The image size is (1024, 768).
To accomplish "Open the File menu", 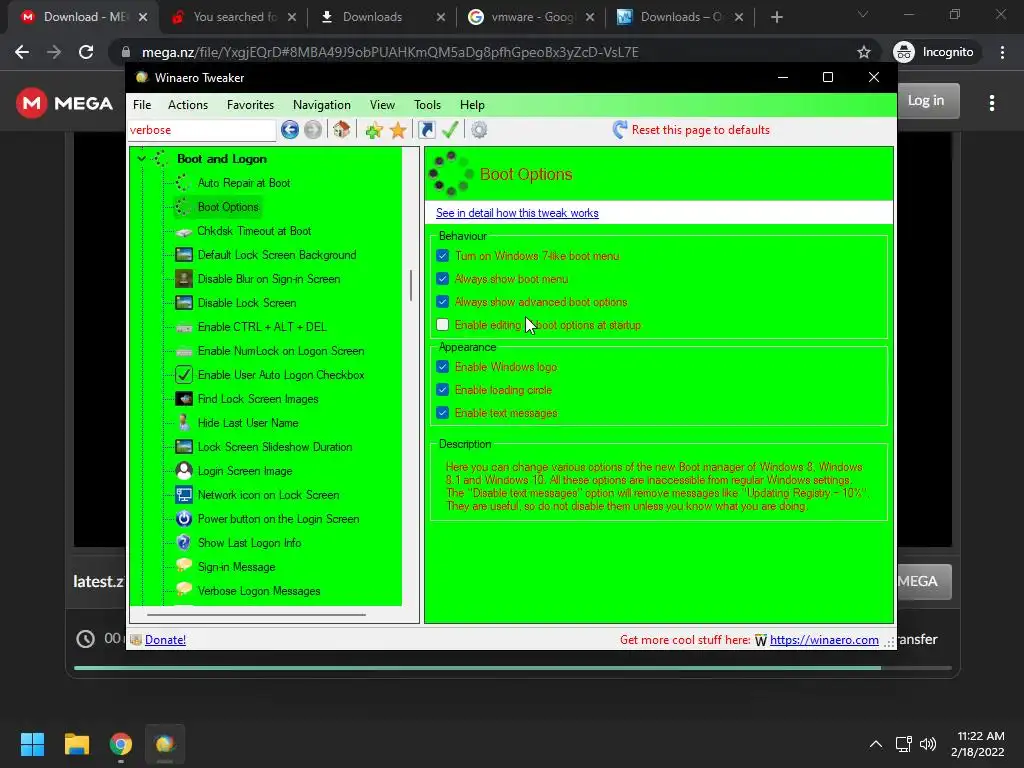I will click(x=142, y=104).
